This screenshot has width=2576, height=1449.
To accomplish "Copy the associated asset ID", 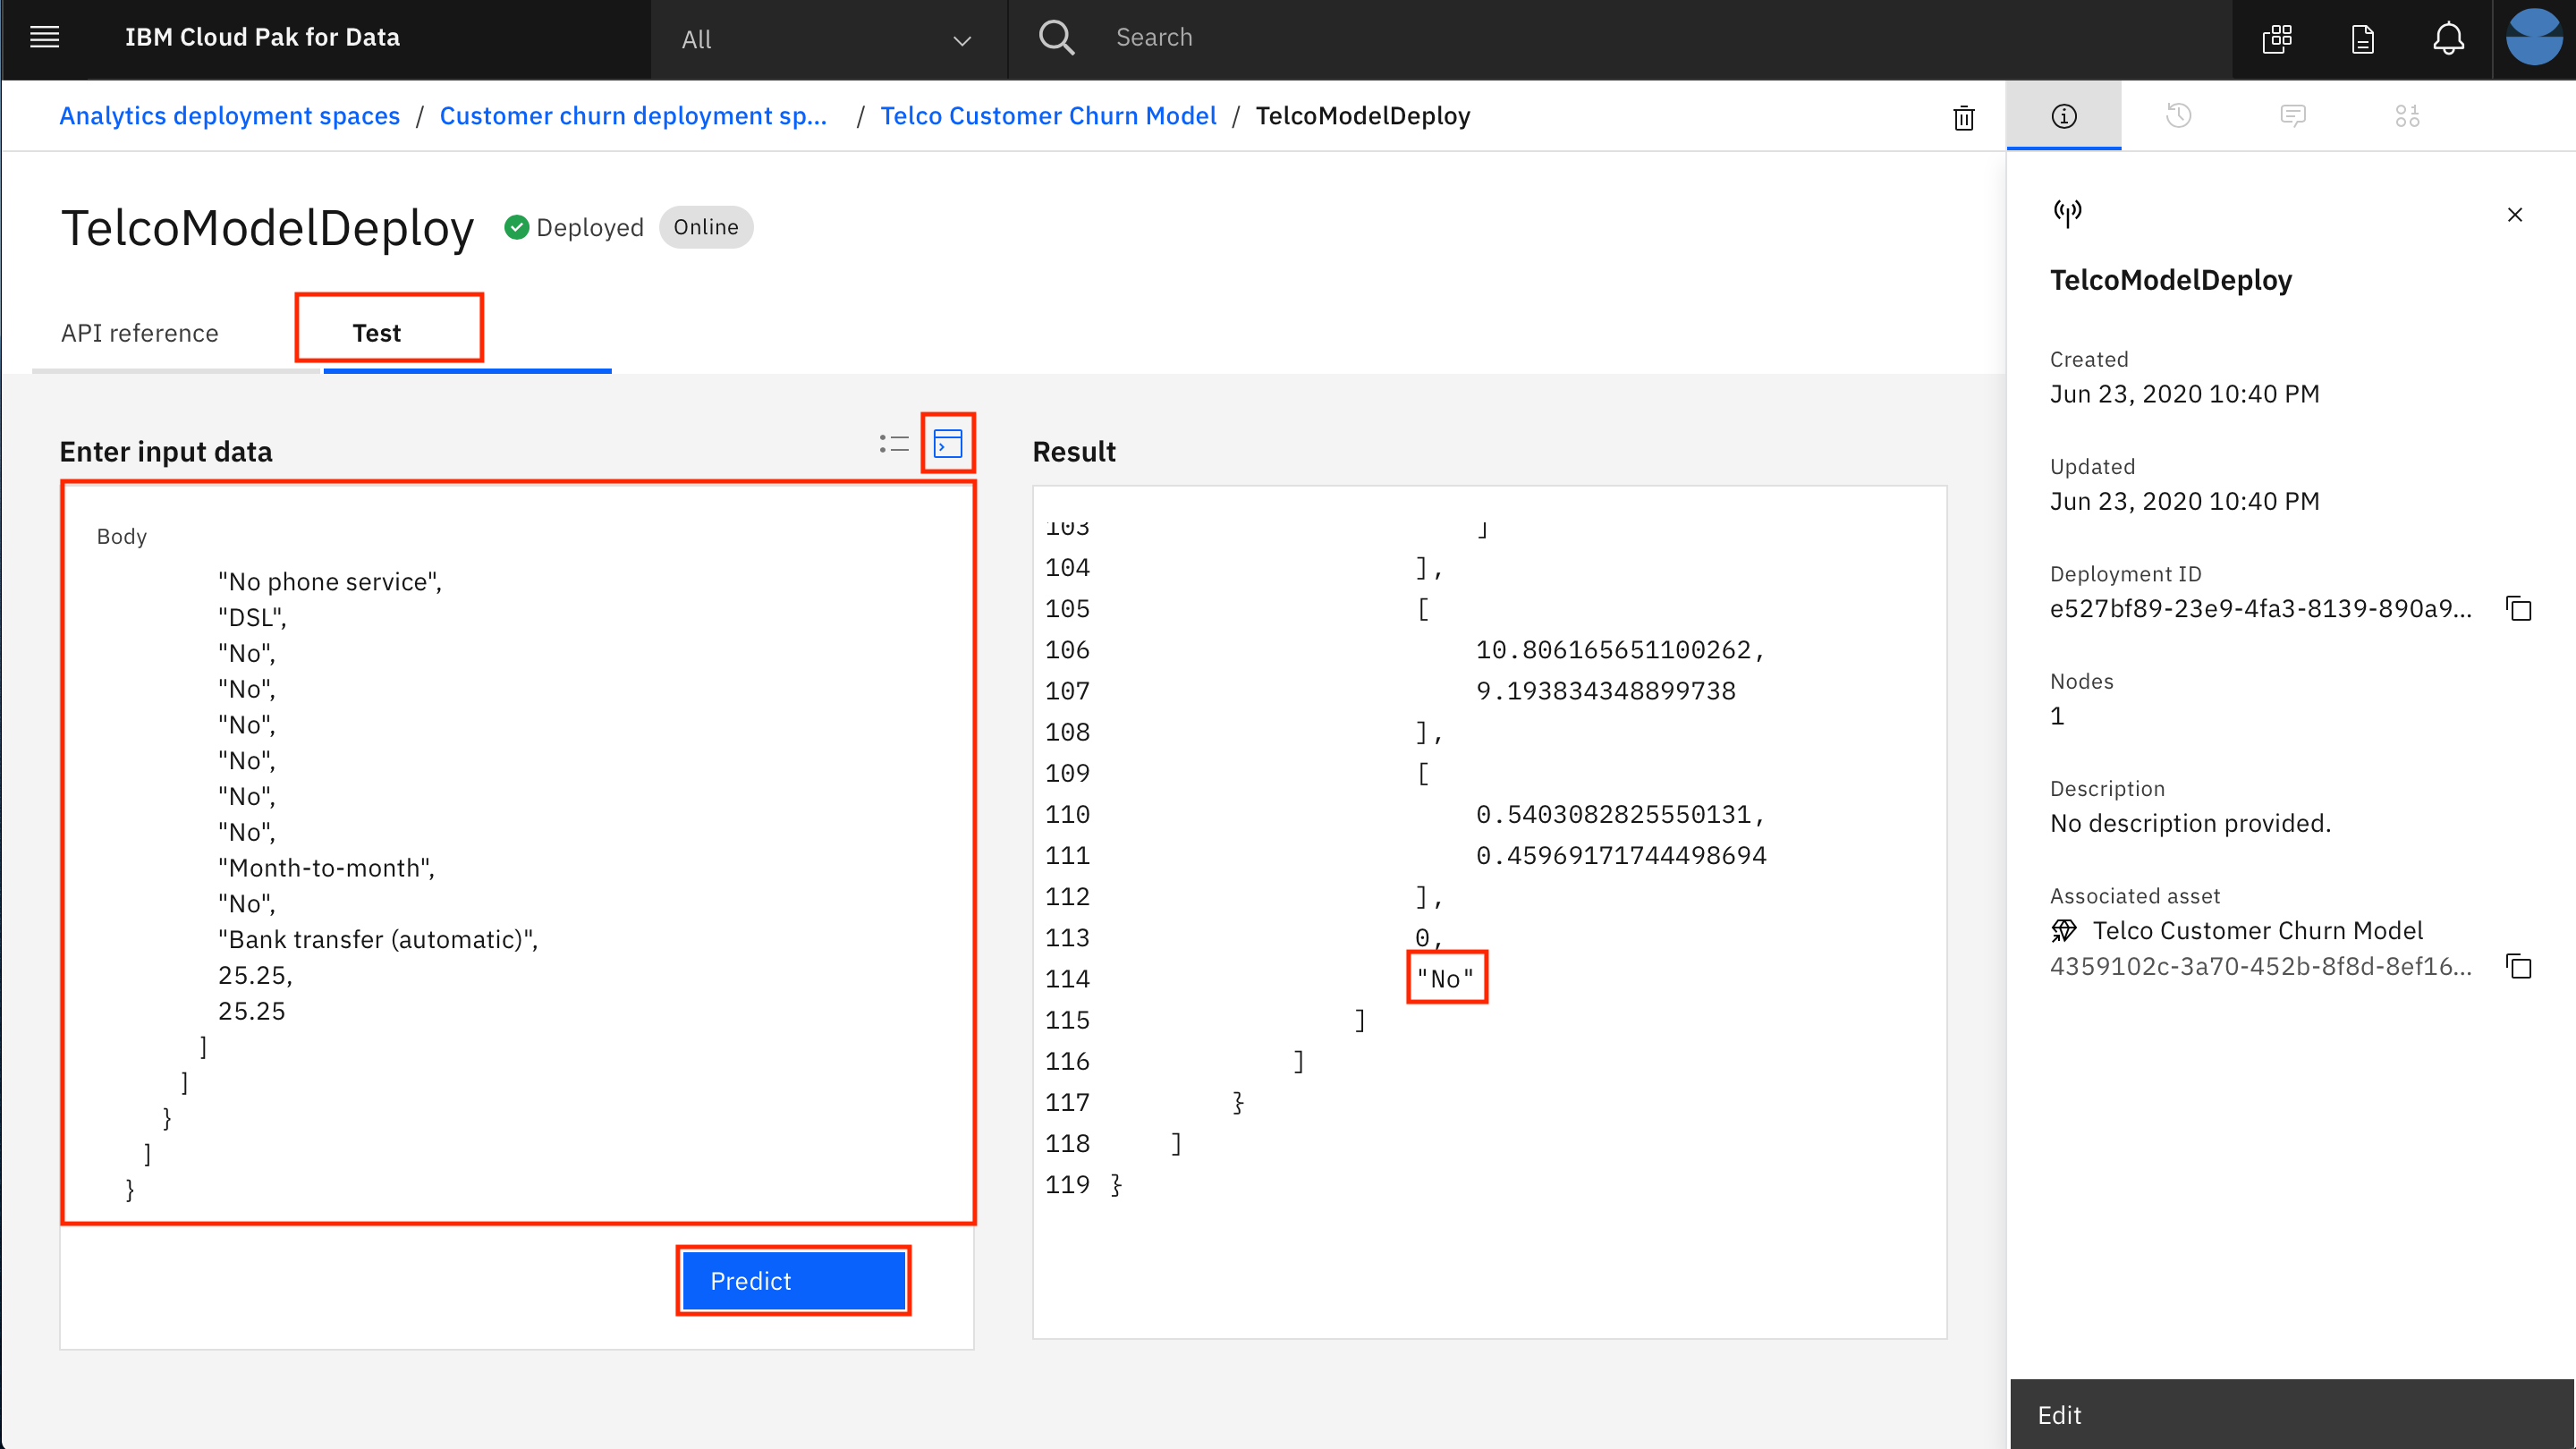I will point(2519,966).
